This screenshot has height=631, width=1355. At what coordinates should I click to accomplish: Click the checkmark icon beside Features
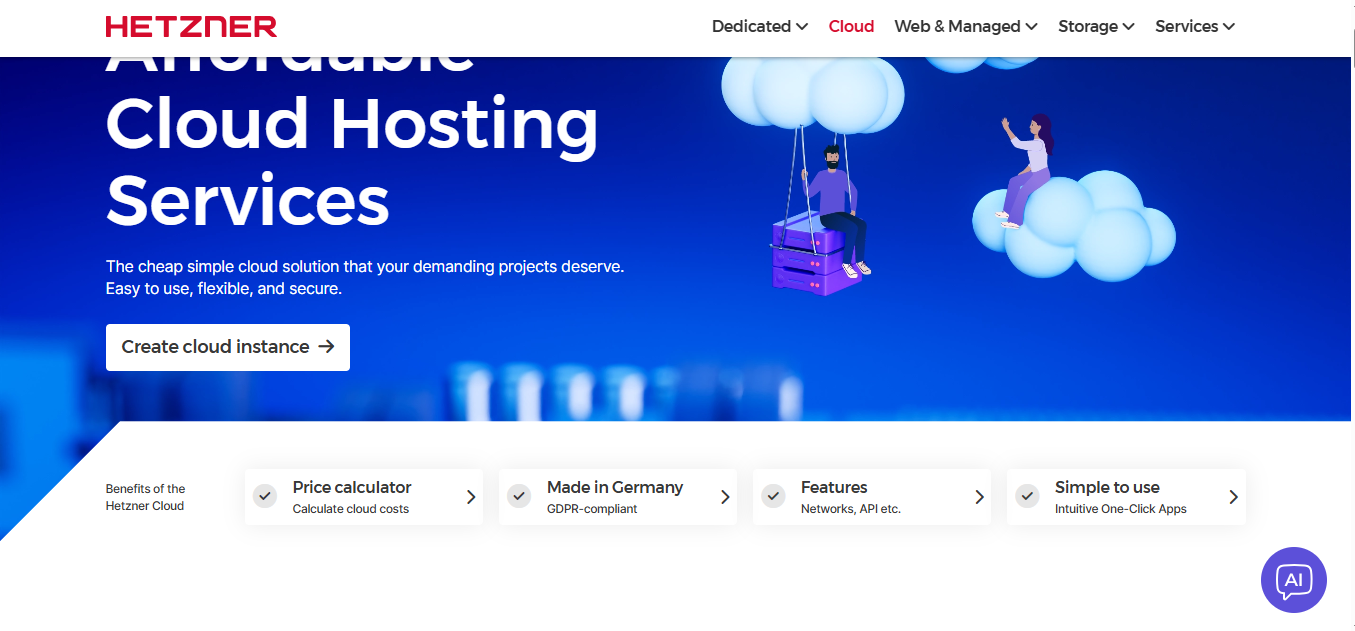pyautogui.click(x=773, y=496)
